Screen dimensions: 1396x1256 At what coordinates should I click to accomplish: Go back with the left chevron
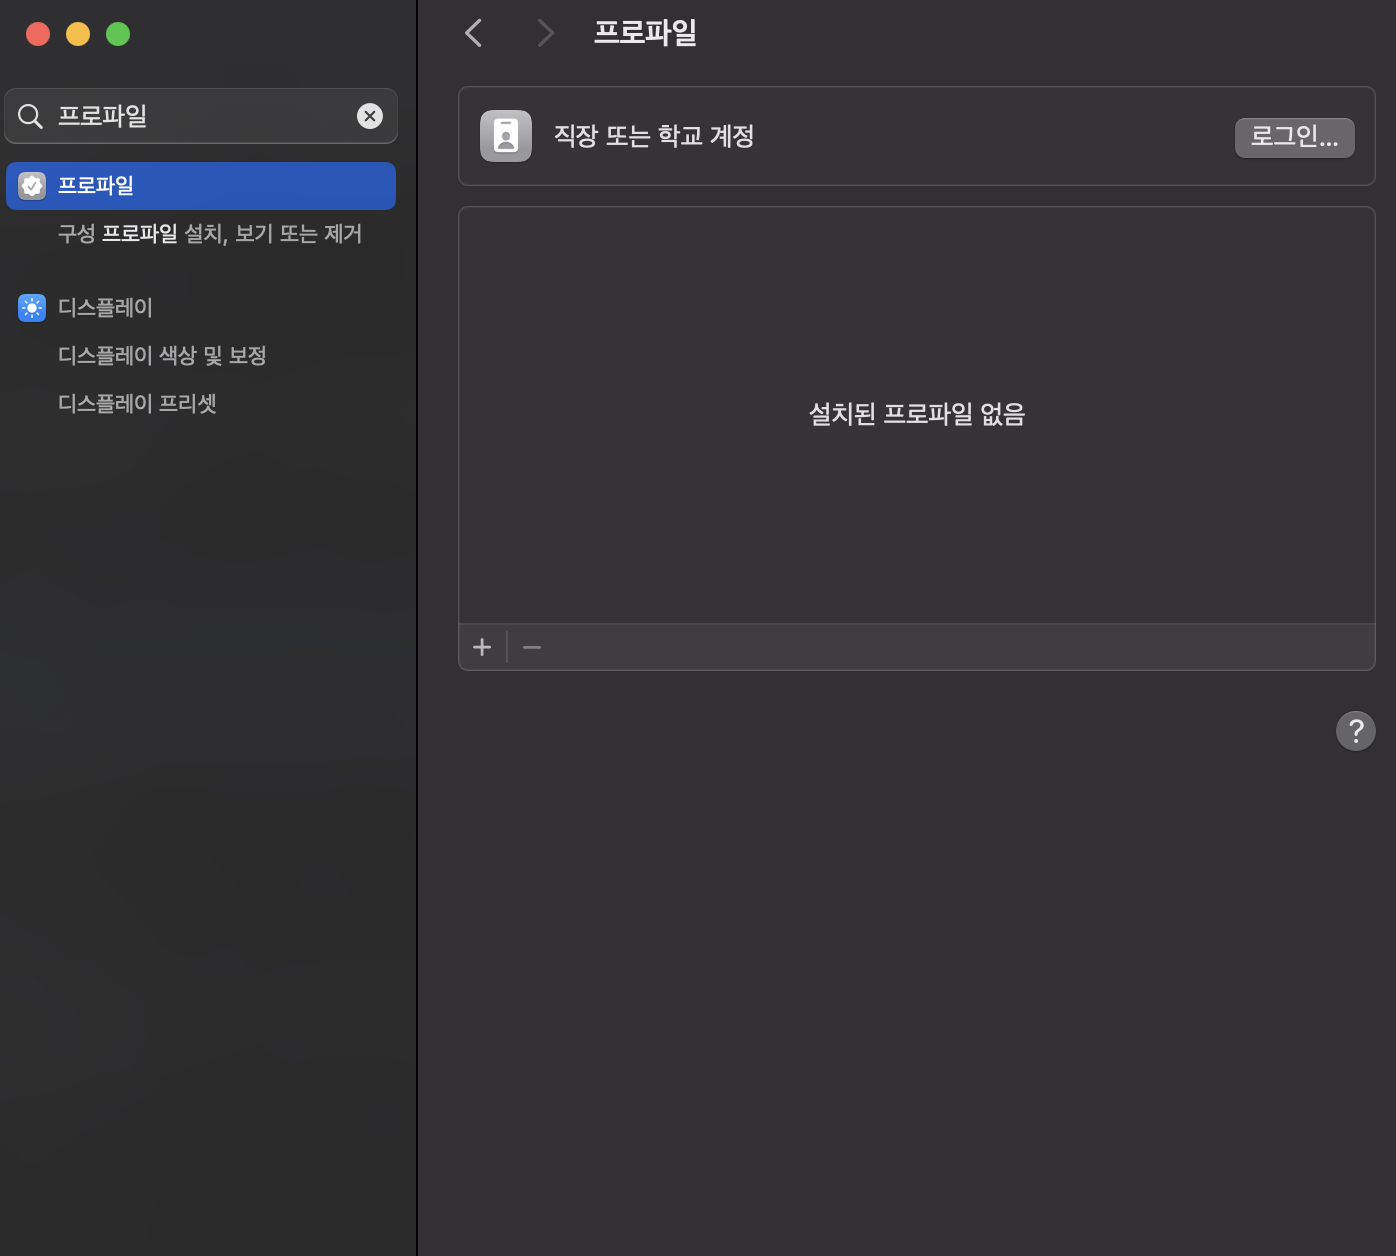[x=474, y=33]
